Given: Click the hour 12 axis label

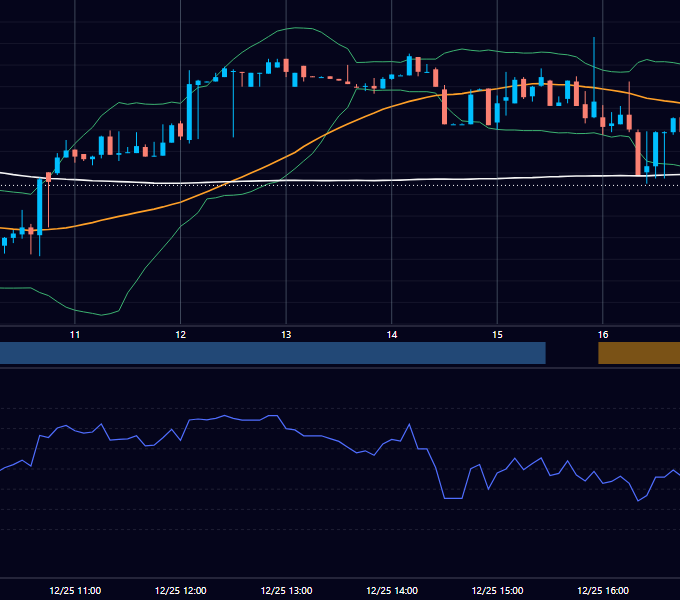Looking at the screenshot, I should click(x=180, y=335).
